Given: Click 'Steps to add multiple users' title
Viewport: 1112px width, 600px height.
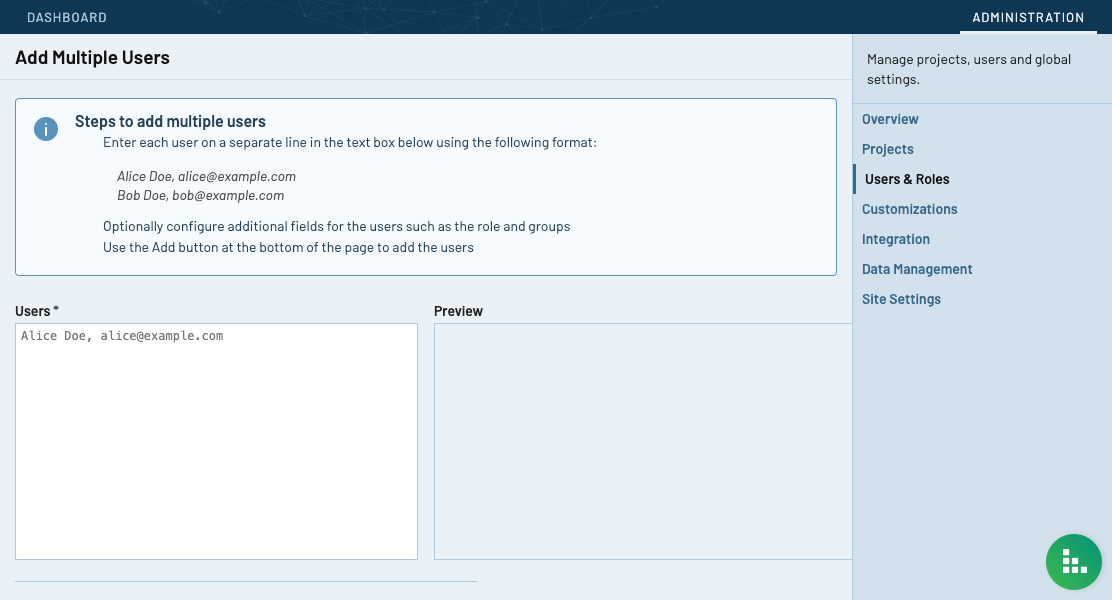Looking at the screenshot, I should [170, 121].
